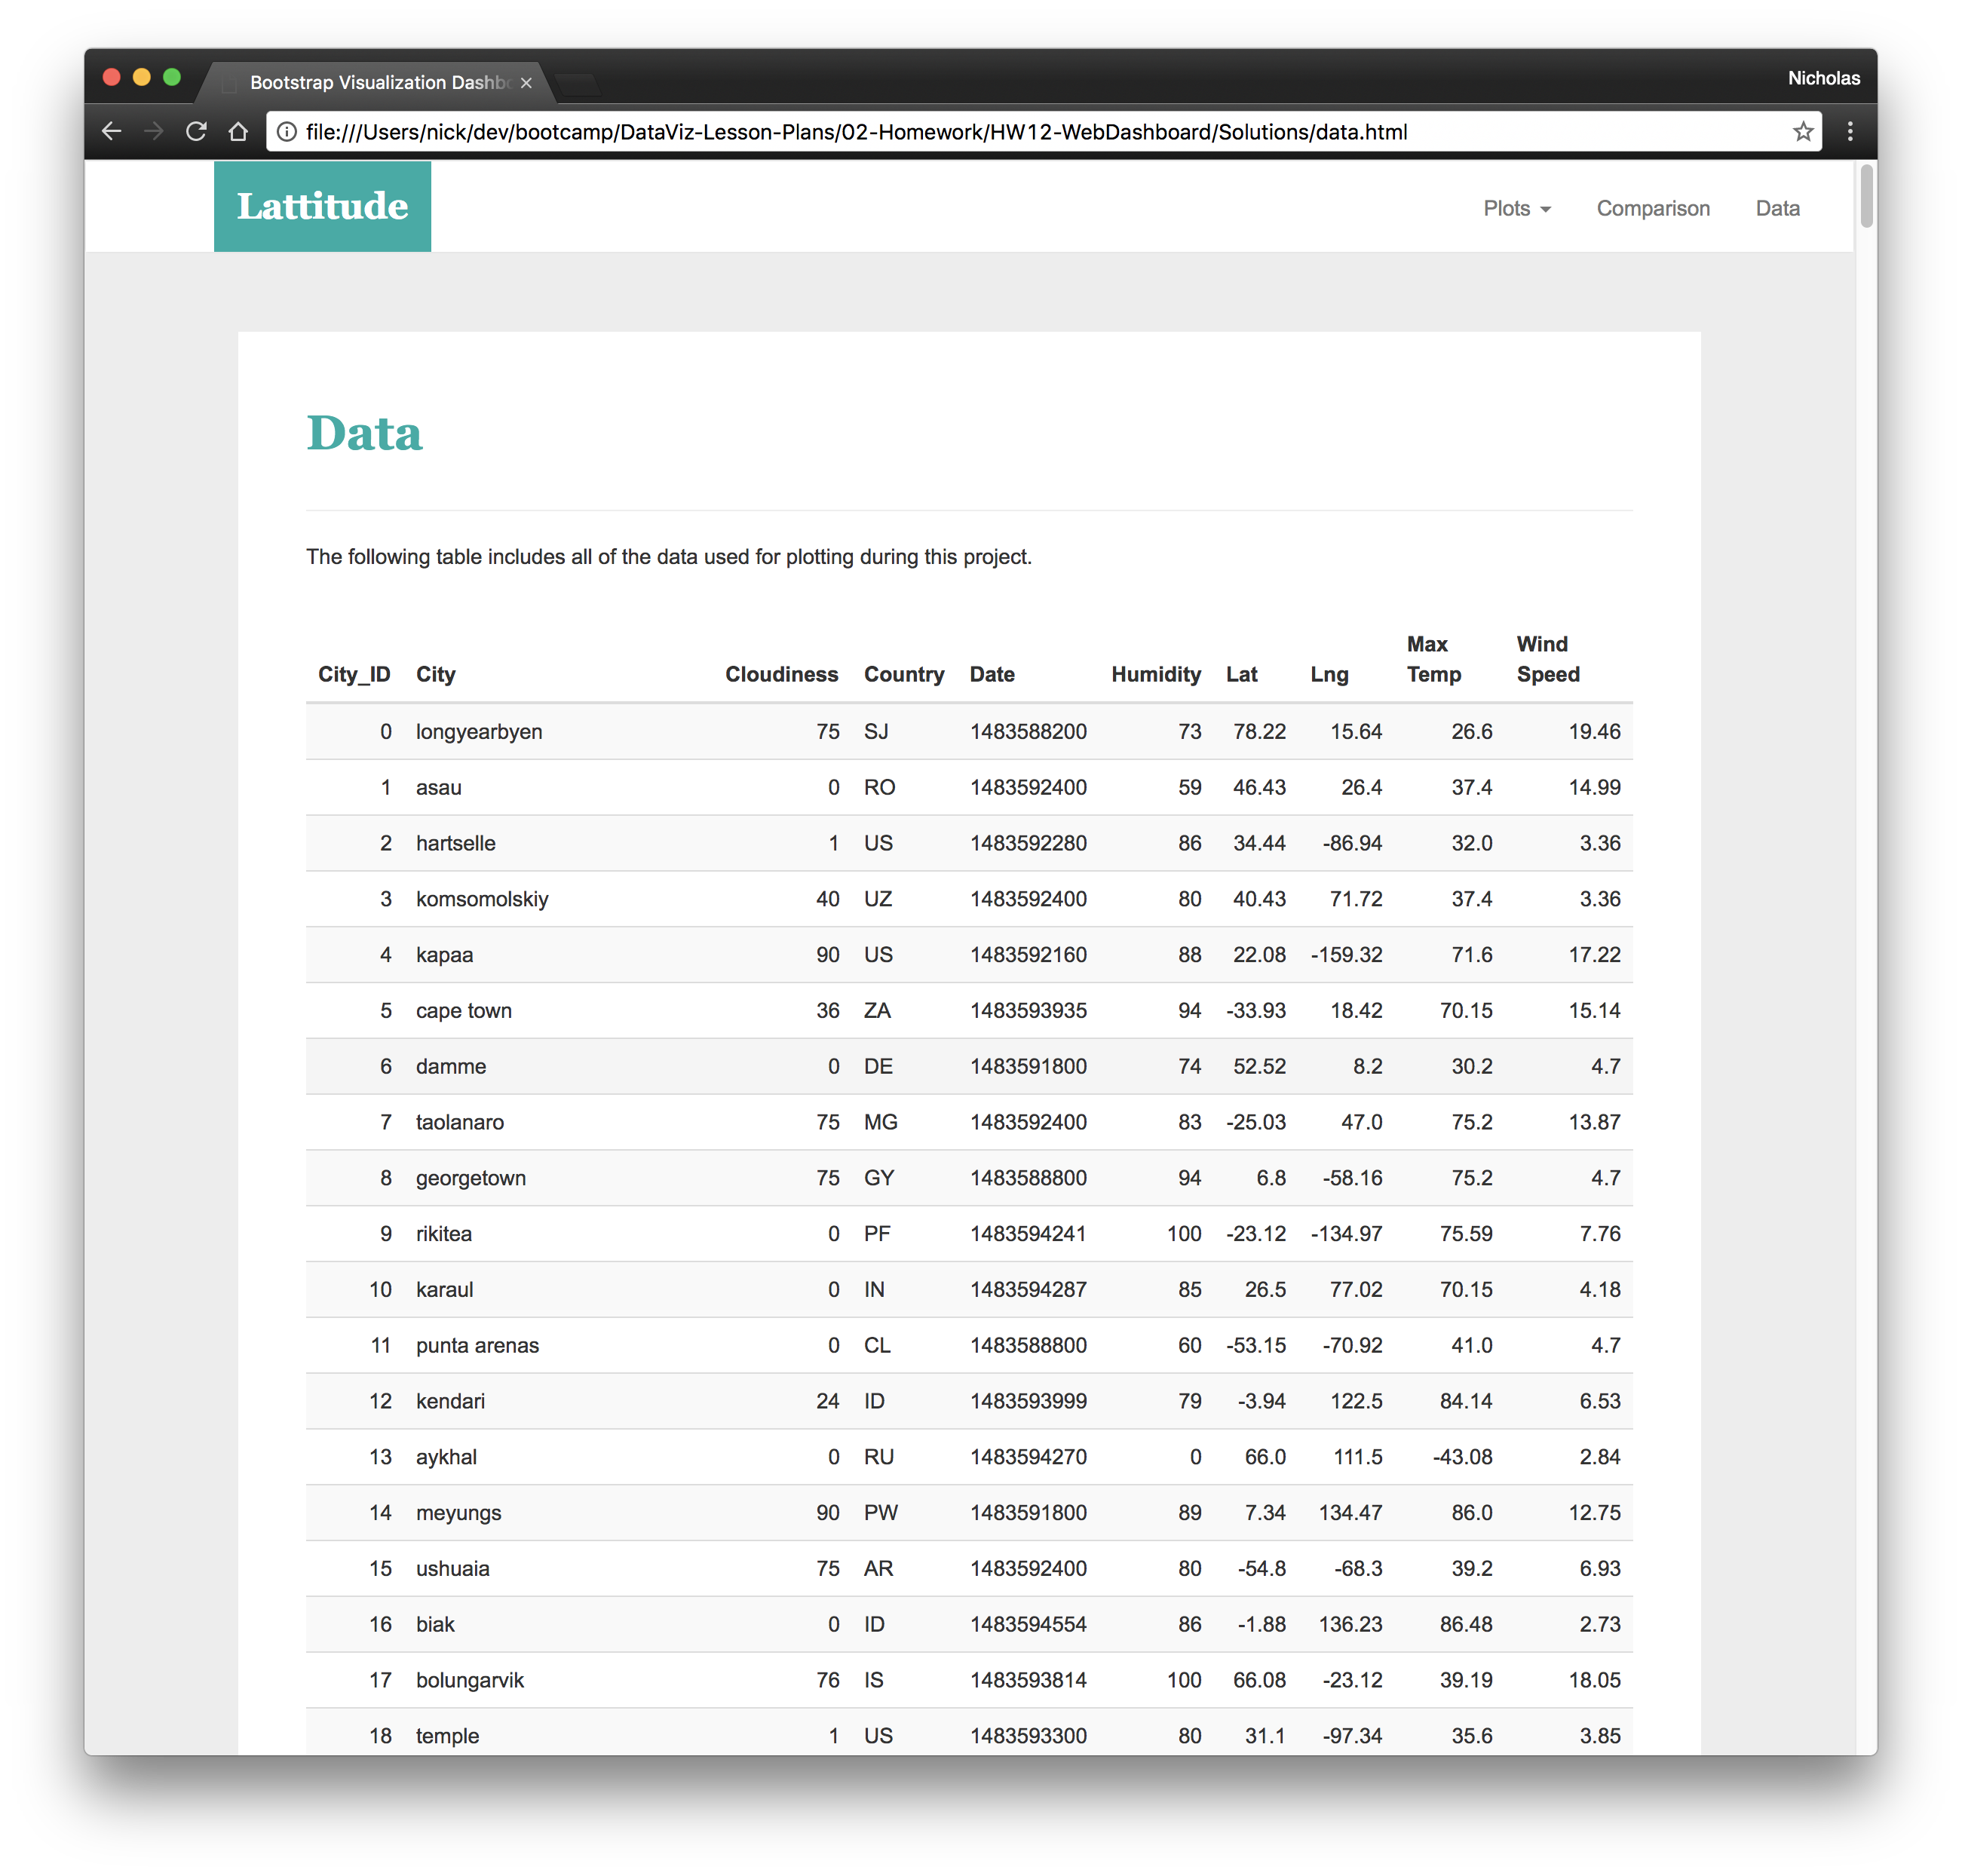Click the Nicholas profile name
The height and width of the screenshot is (1876, 1962).
click(1823, 77)
